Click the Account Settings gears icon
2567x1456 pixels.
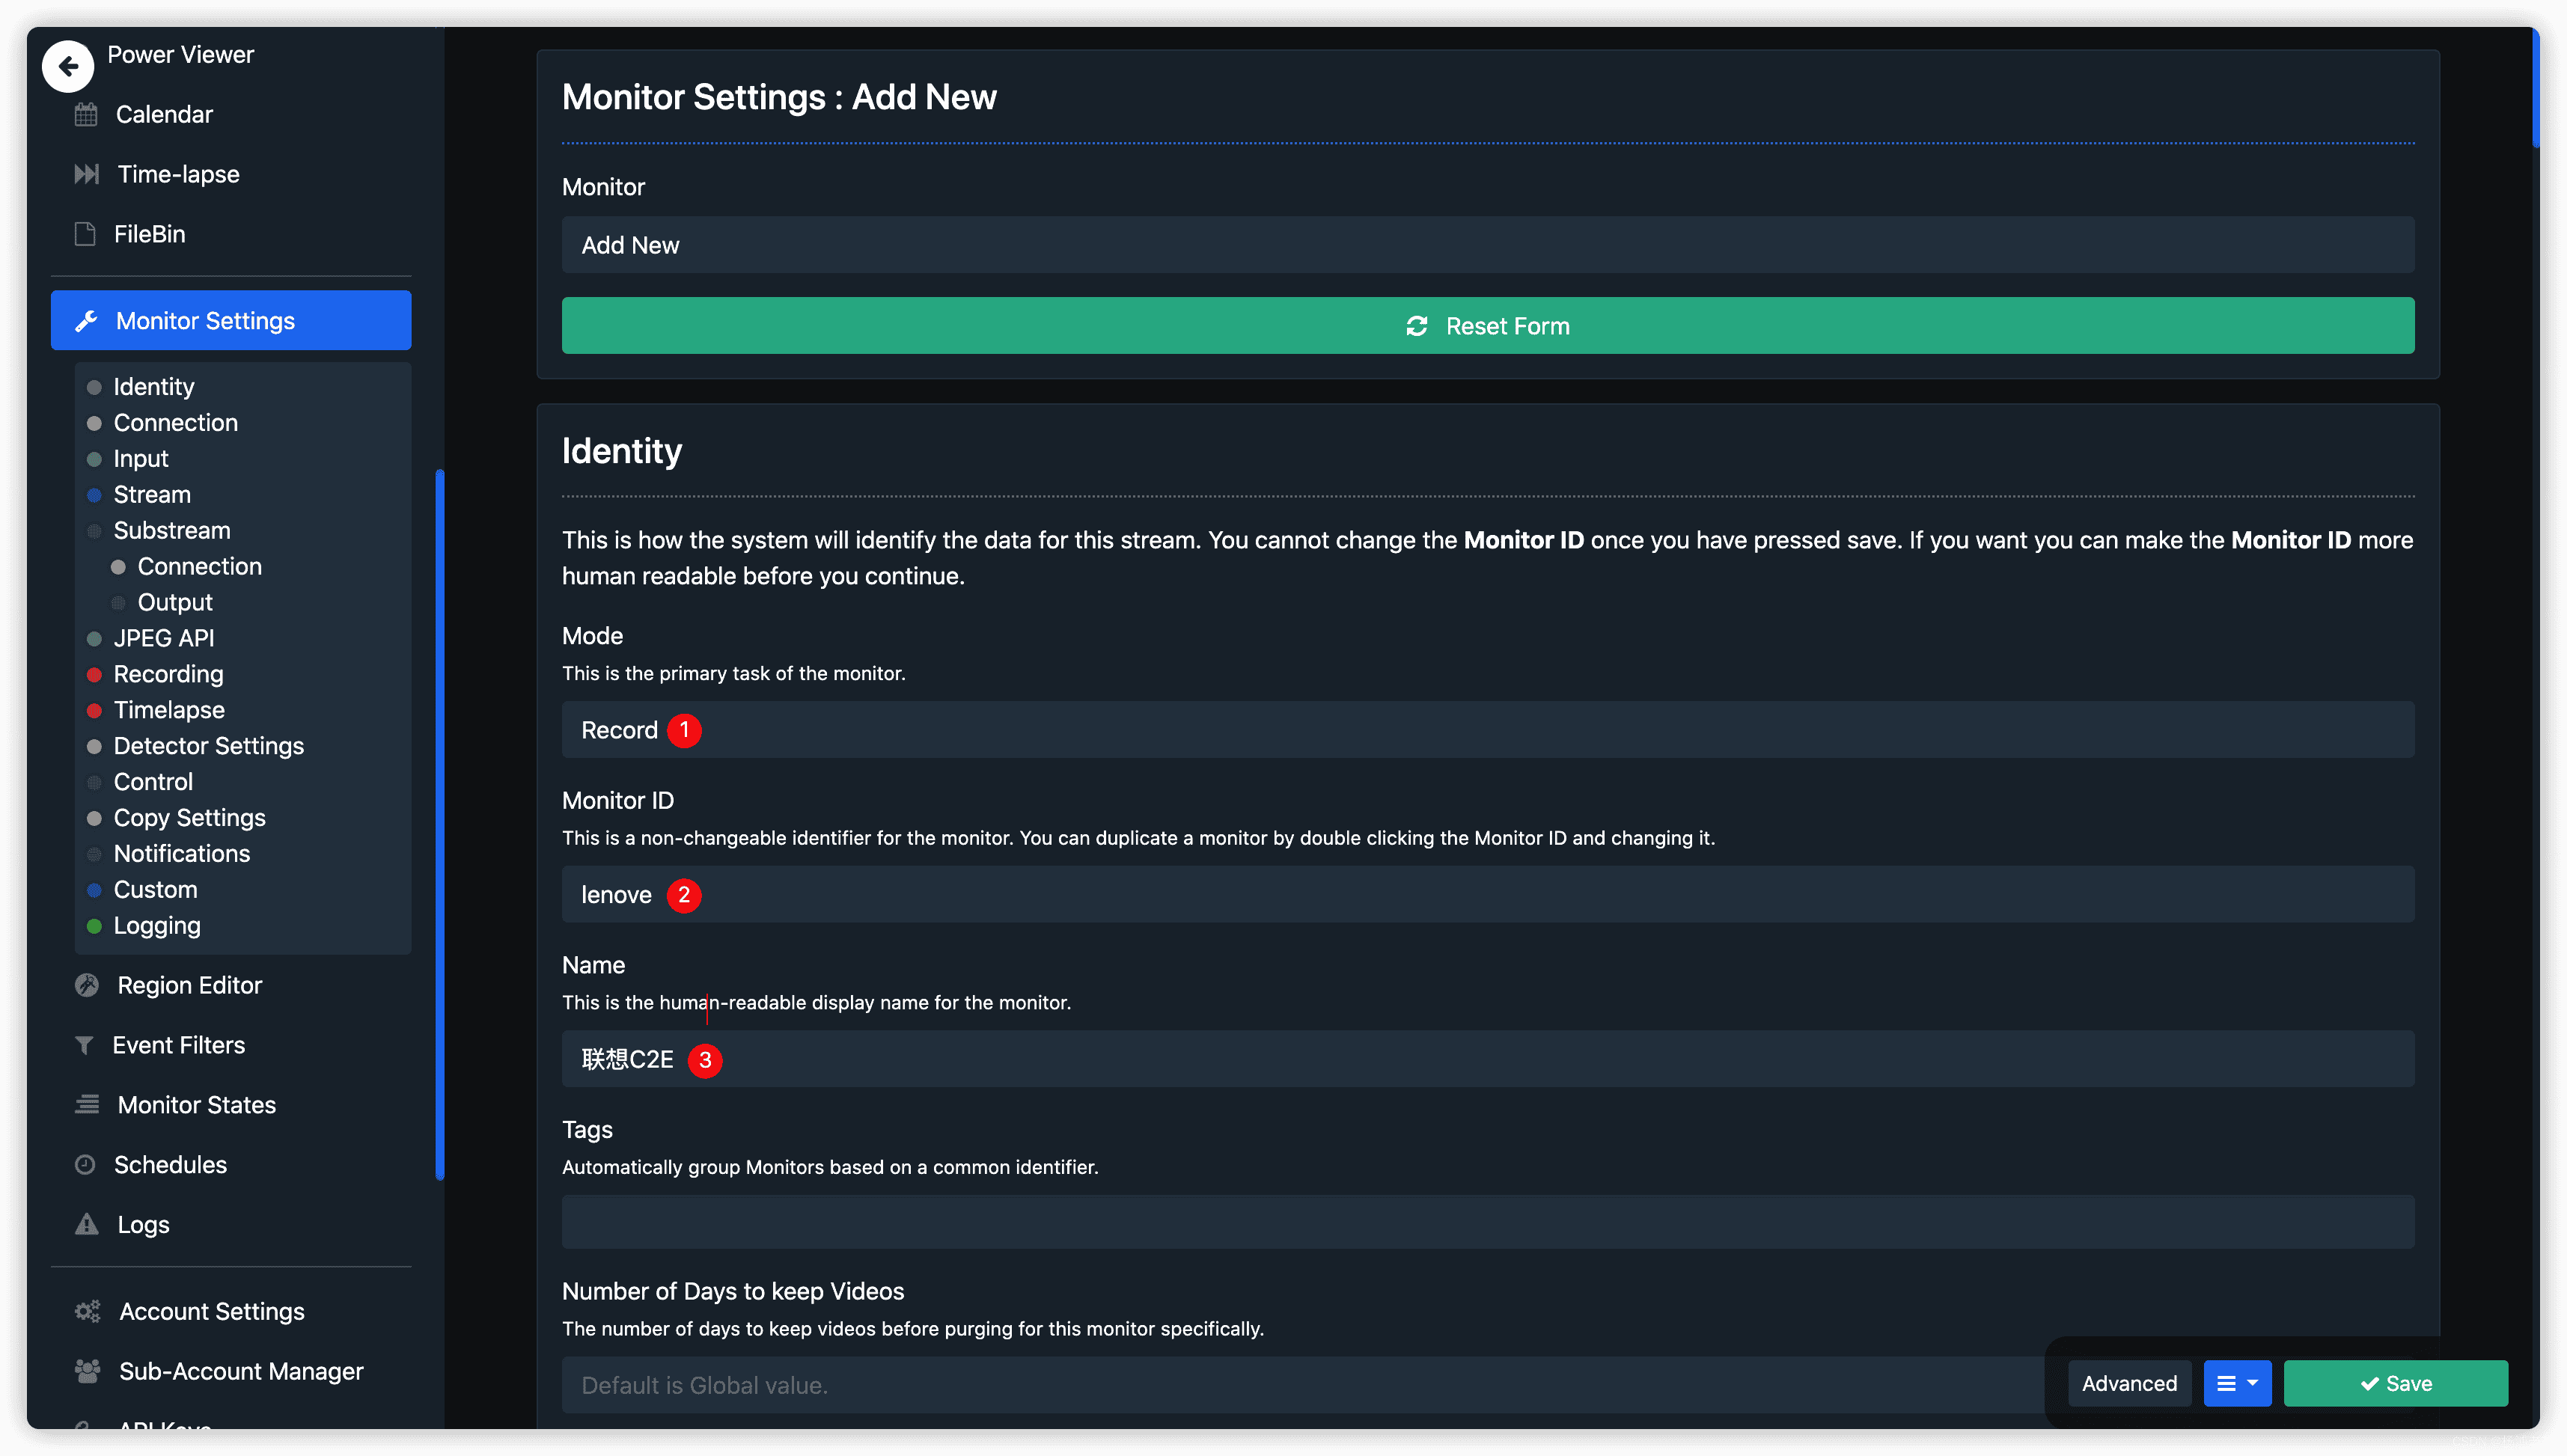coord(88,1311)
